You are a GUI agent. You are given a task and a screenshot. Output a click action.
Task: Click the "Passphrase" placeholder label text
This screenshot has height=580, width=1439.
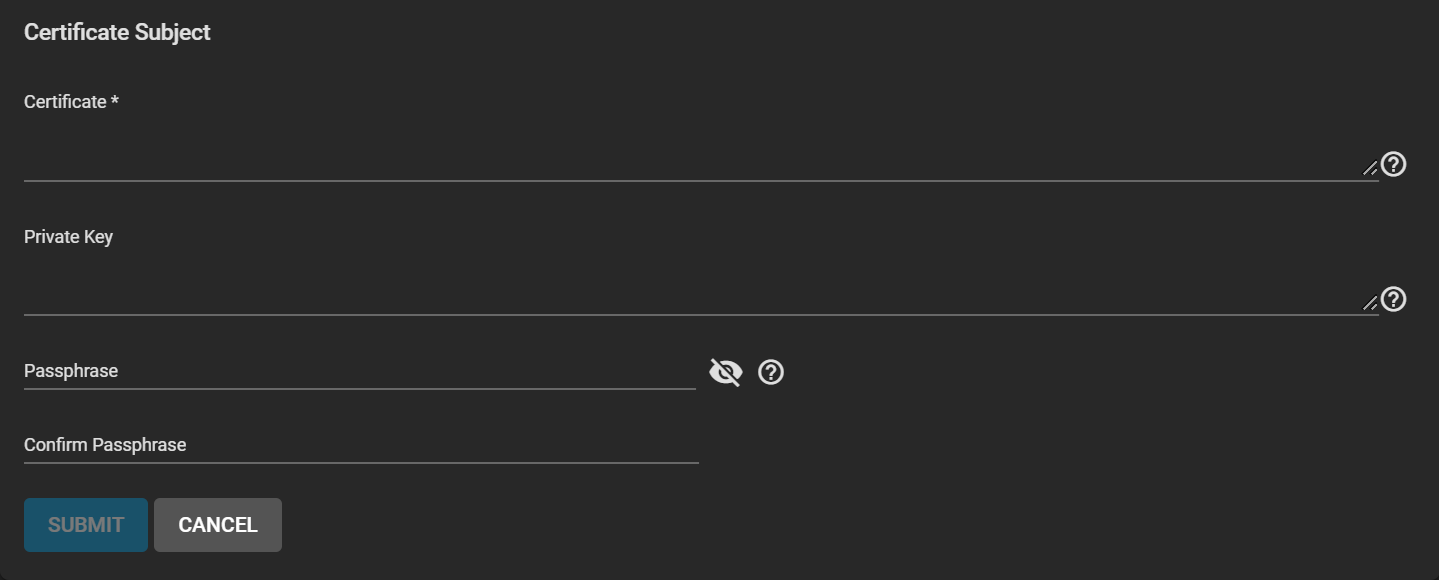pyautogui.click(x=71, y=371)
